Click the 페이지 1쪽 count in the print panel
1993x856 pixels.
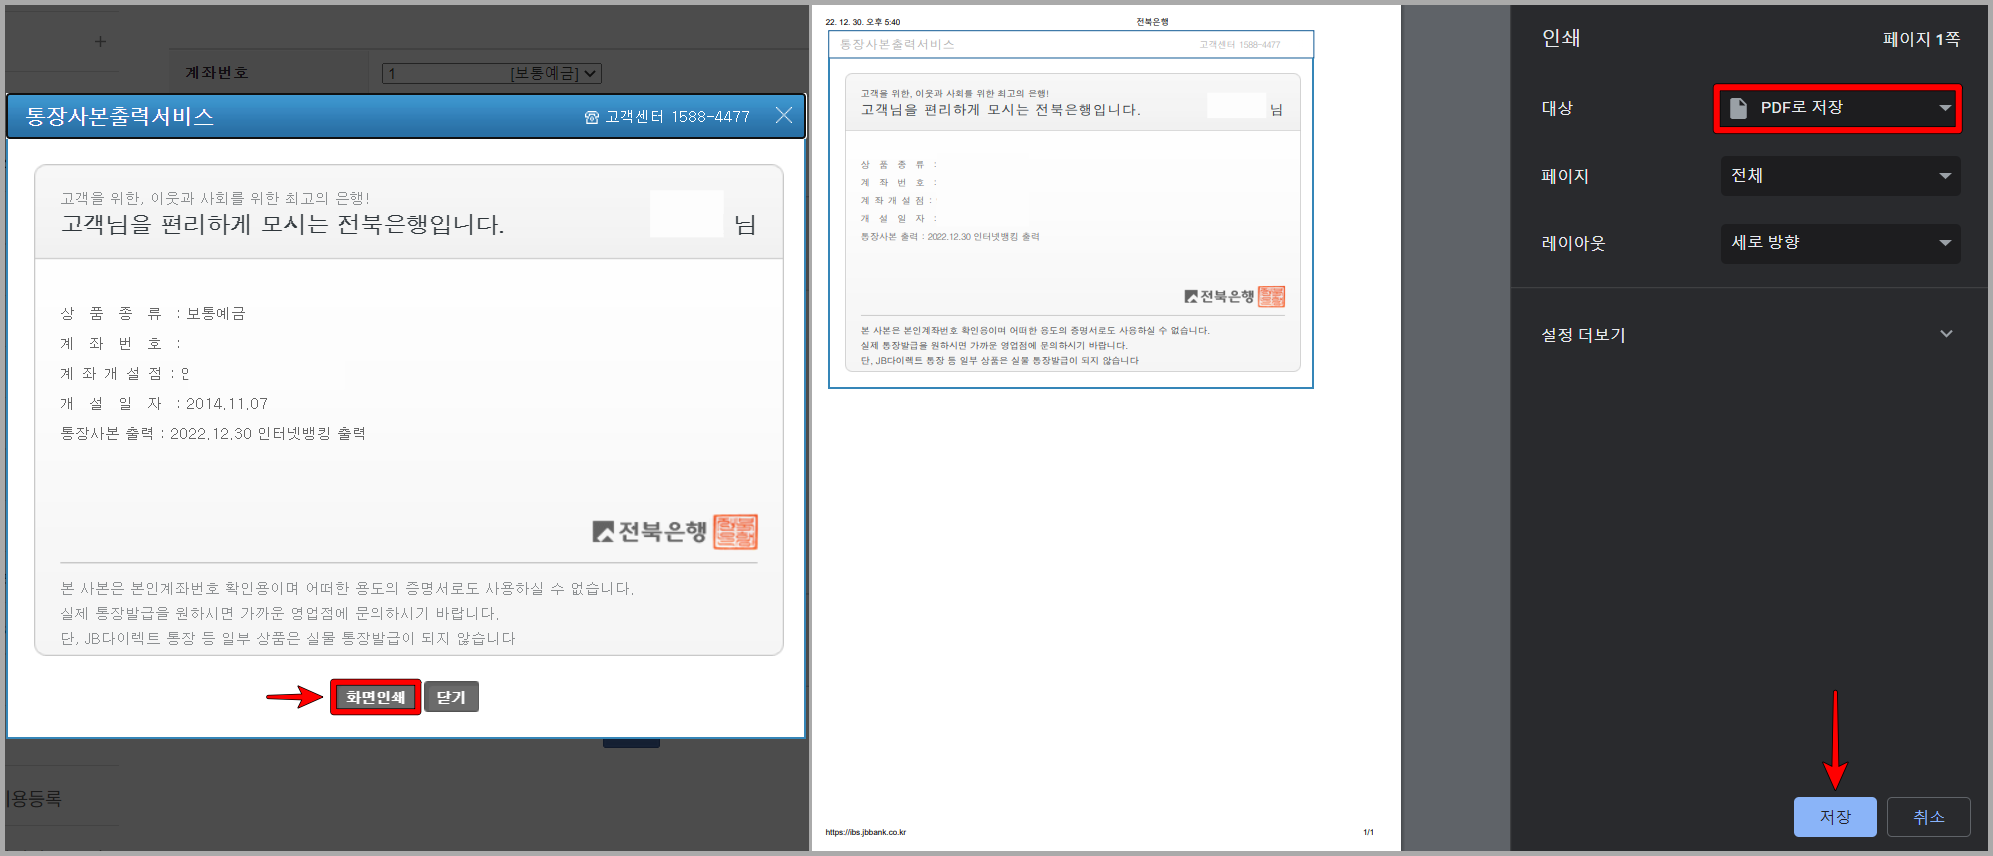(1921, 39)
